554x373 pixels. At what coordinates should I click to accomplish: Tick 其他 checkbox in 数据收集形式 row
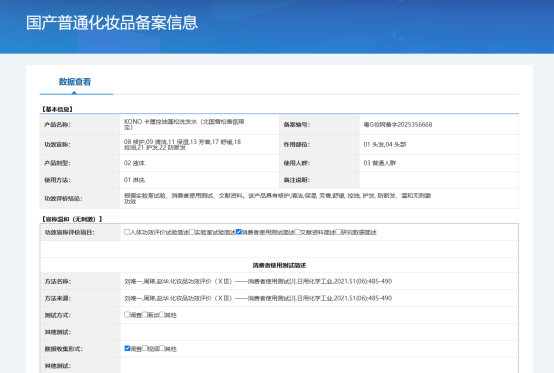point(162,348)
